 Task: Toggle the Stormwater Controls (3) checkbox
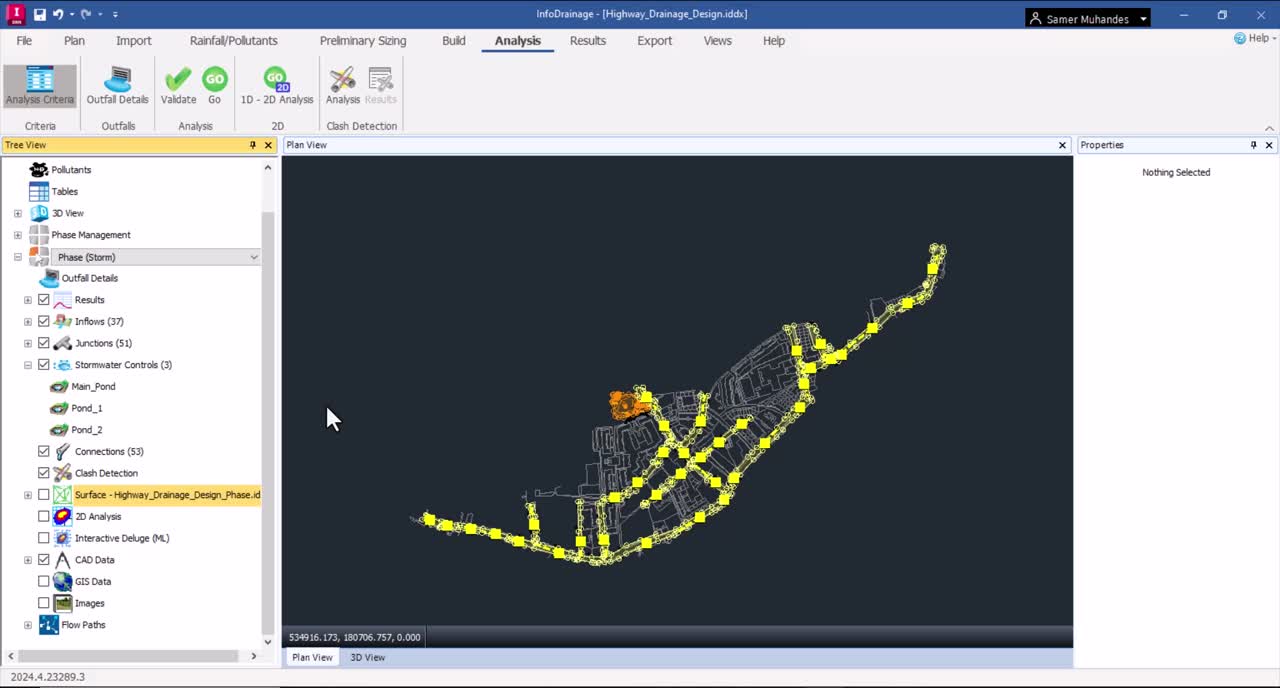pyautogui.click(x=44, y=365)
